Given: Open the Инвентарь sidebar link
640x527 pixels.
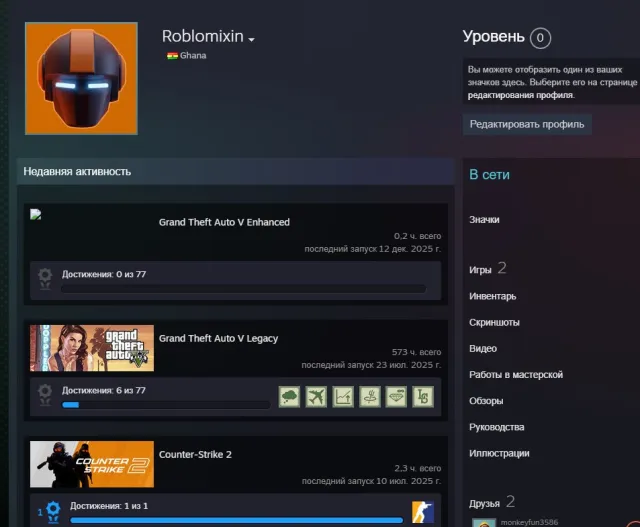Looking at the screenshot, I should tap(493, 296).
